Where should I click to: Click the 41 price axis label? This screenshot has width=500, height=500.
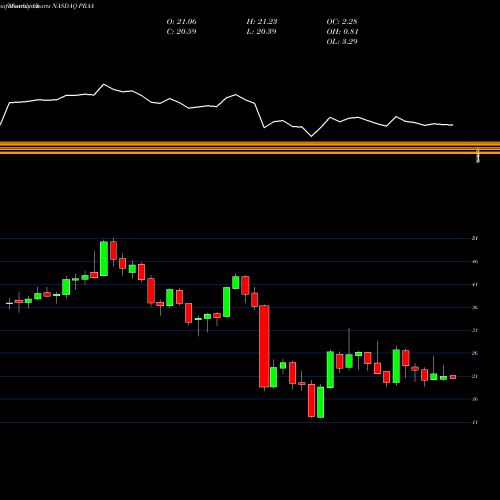coord(475,284)
